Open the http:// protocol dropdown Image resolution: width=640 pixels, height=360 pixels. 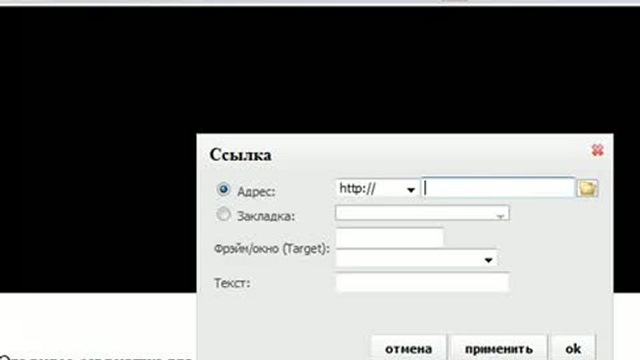(378, 189)
